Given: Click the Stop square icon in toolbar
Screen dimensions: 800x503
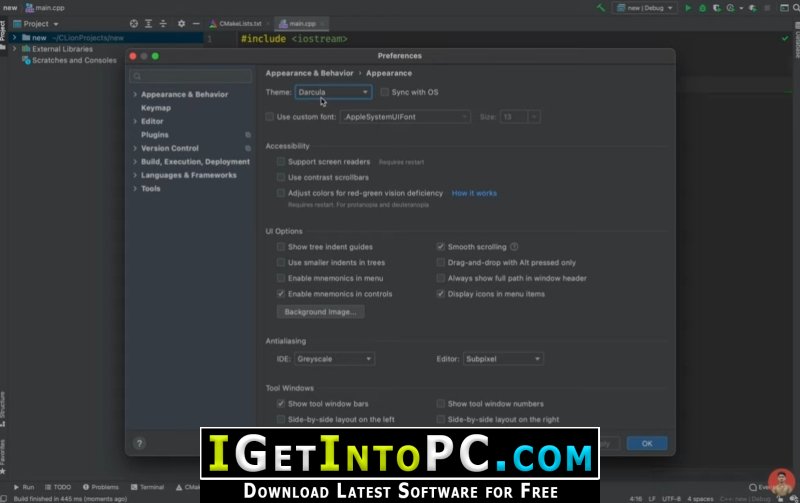Looking at the screenshot, I should 767,8.
